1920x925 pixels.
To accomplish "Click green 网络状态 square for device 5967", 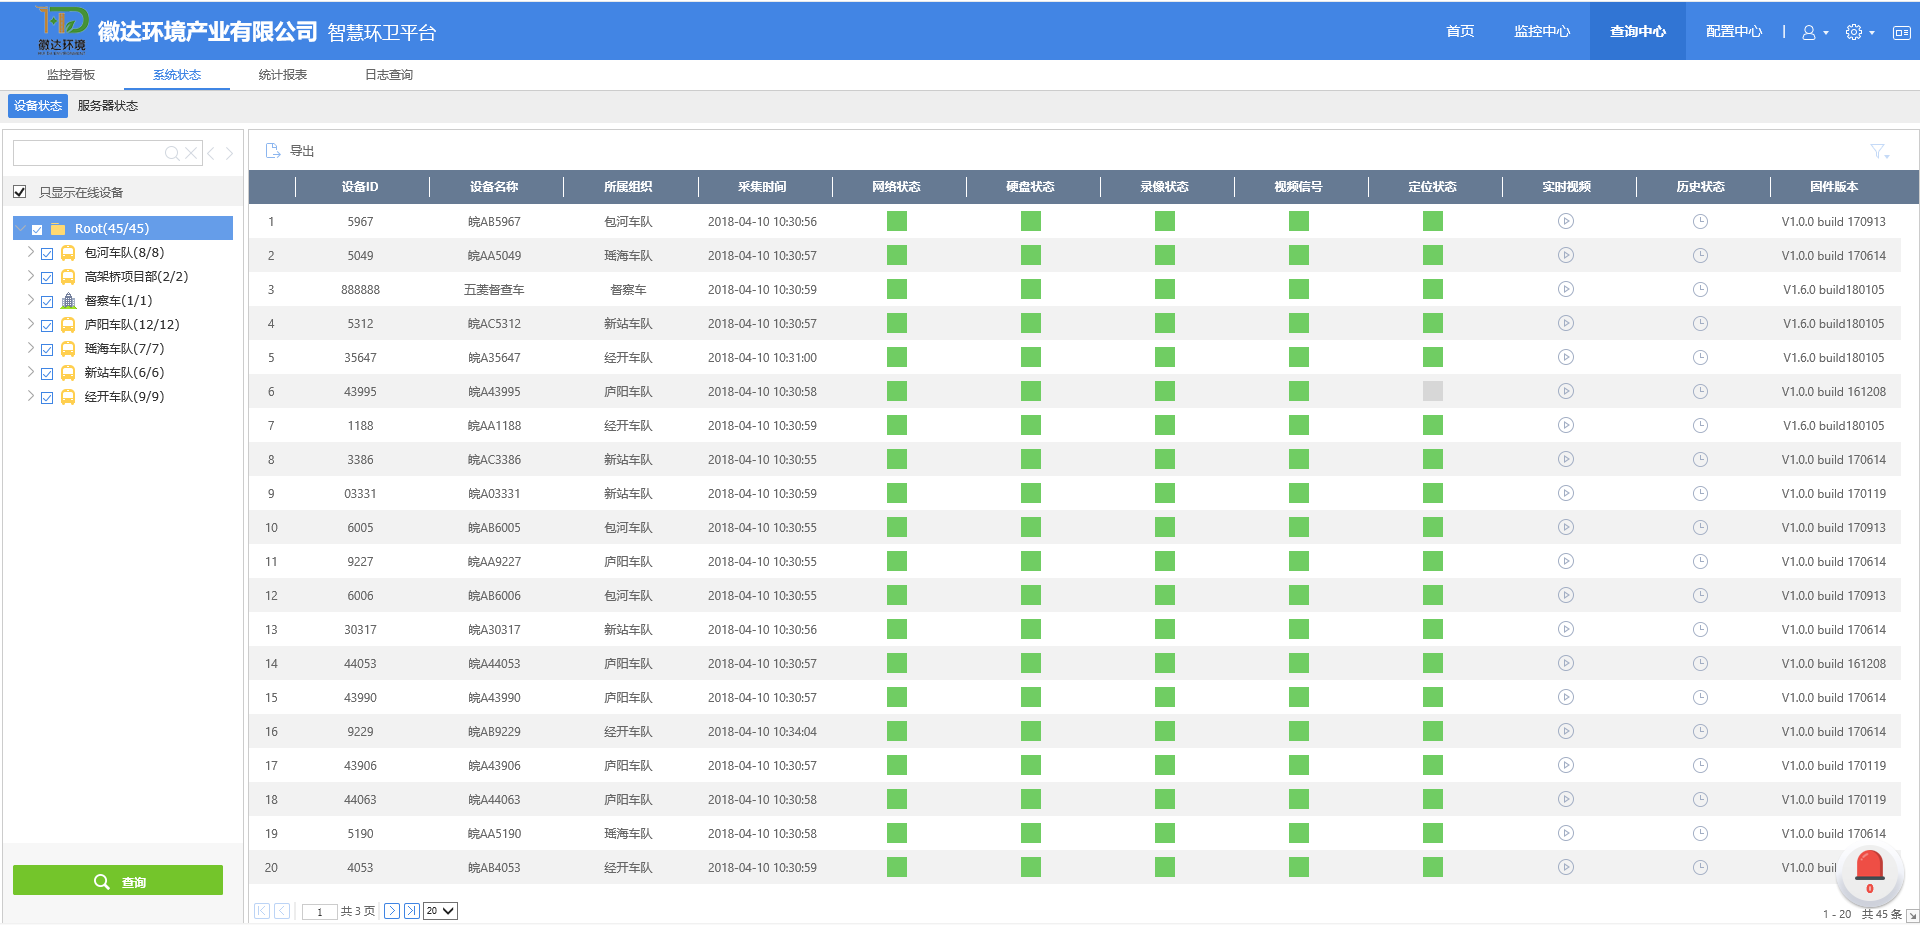I will pos(897,221).
